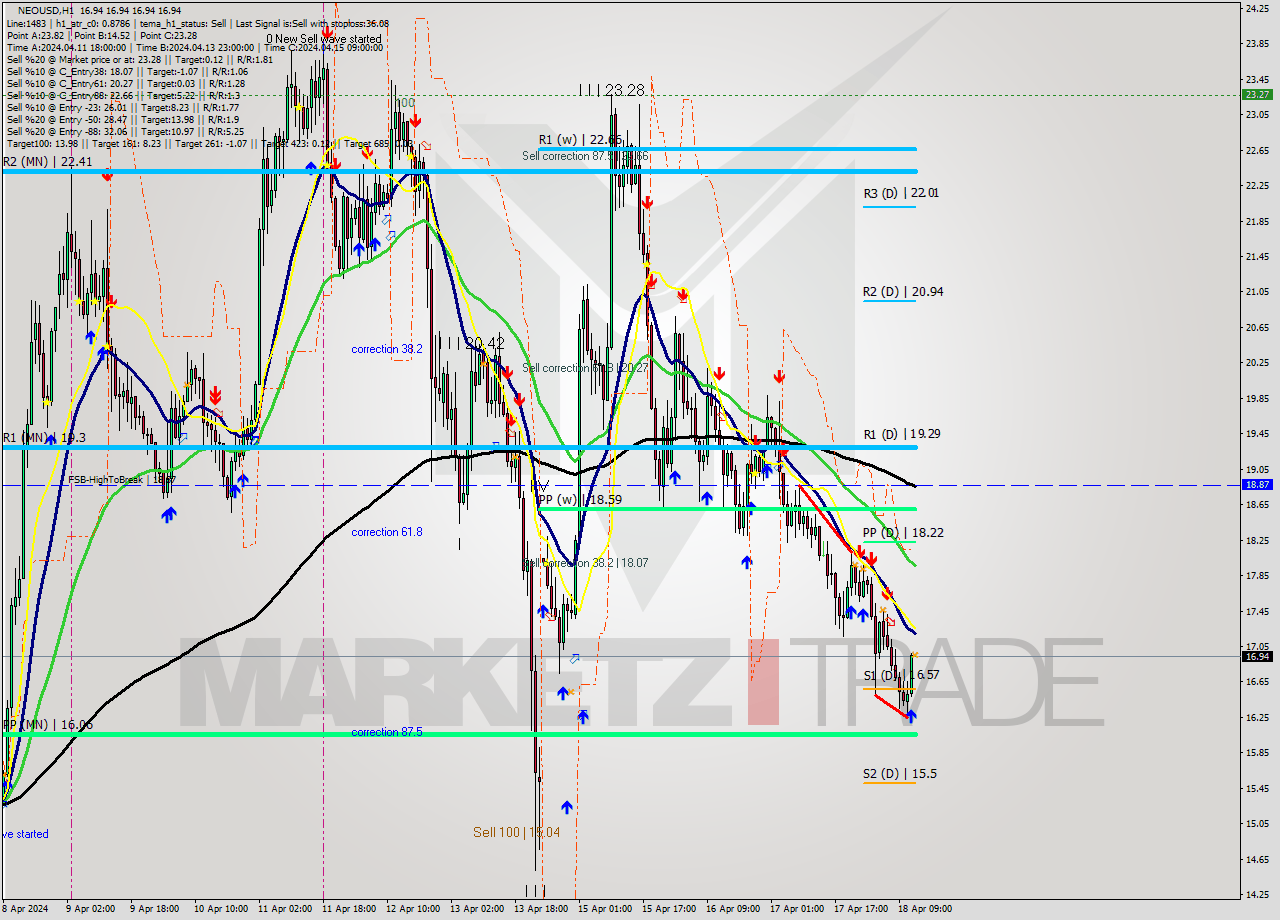
Task: Click the '8 Apr 2024' date label
Action: (x=25, y=909)
